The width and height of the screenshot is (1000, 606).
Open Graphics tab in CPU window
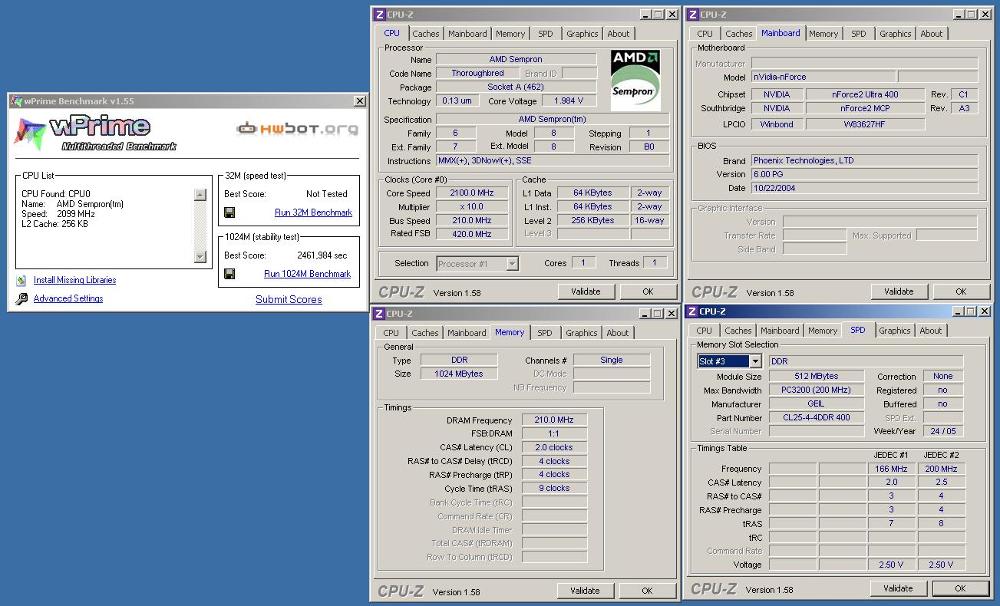pyautogui.click(x=582, y=34)
